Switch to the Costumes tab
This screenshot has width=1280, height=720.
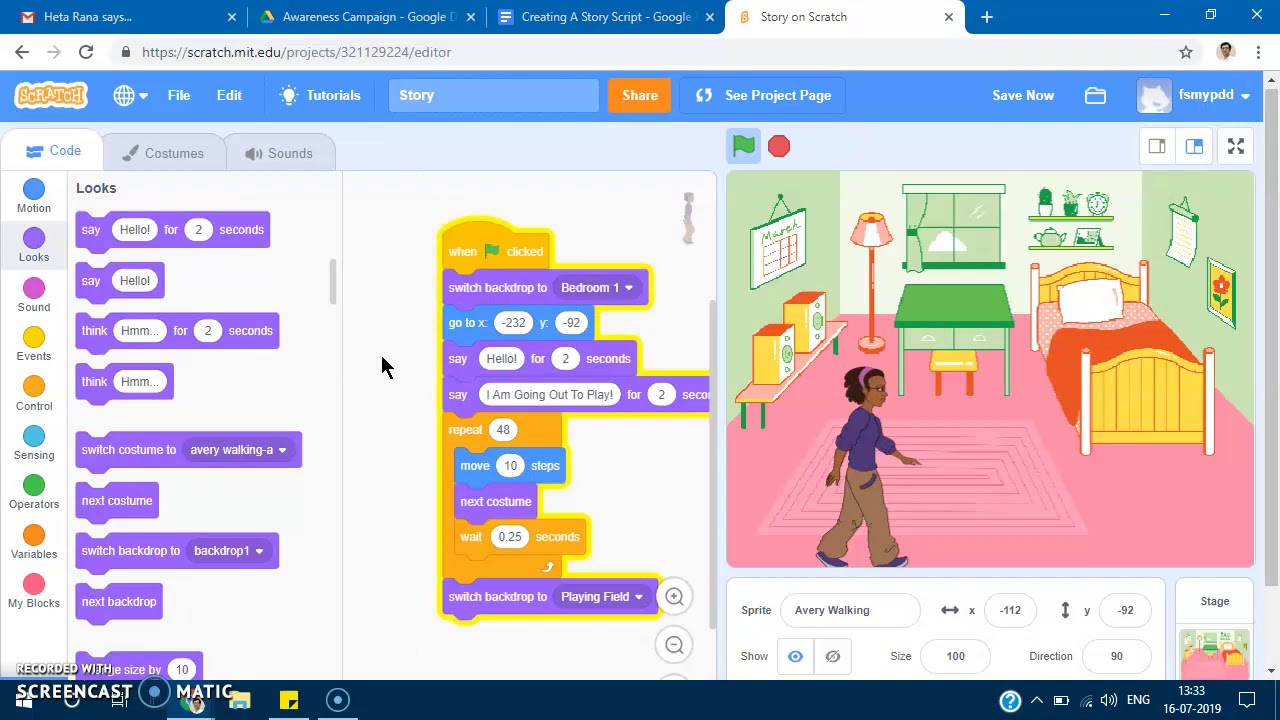(162, 153)
